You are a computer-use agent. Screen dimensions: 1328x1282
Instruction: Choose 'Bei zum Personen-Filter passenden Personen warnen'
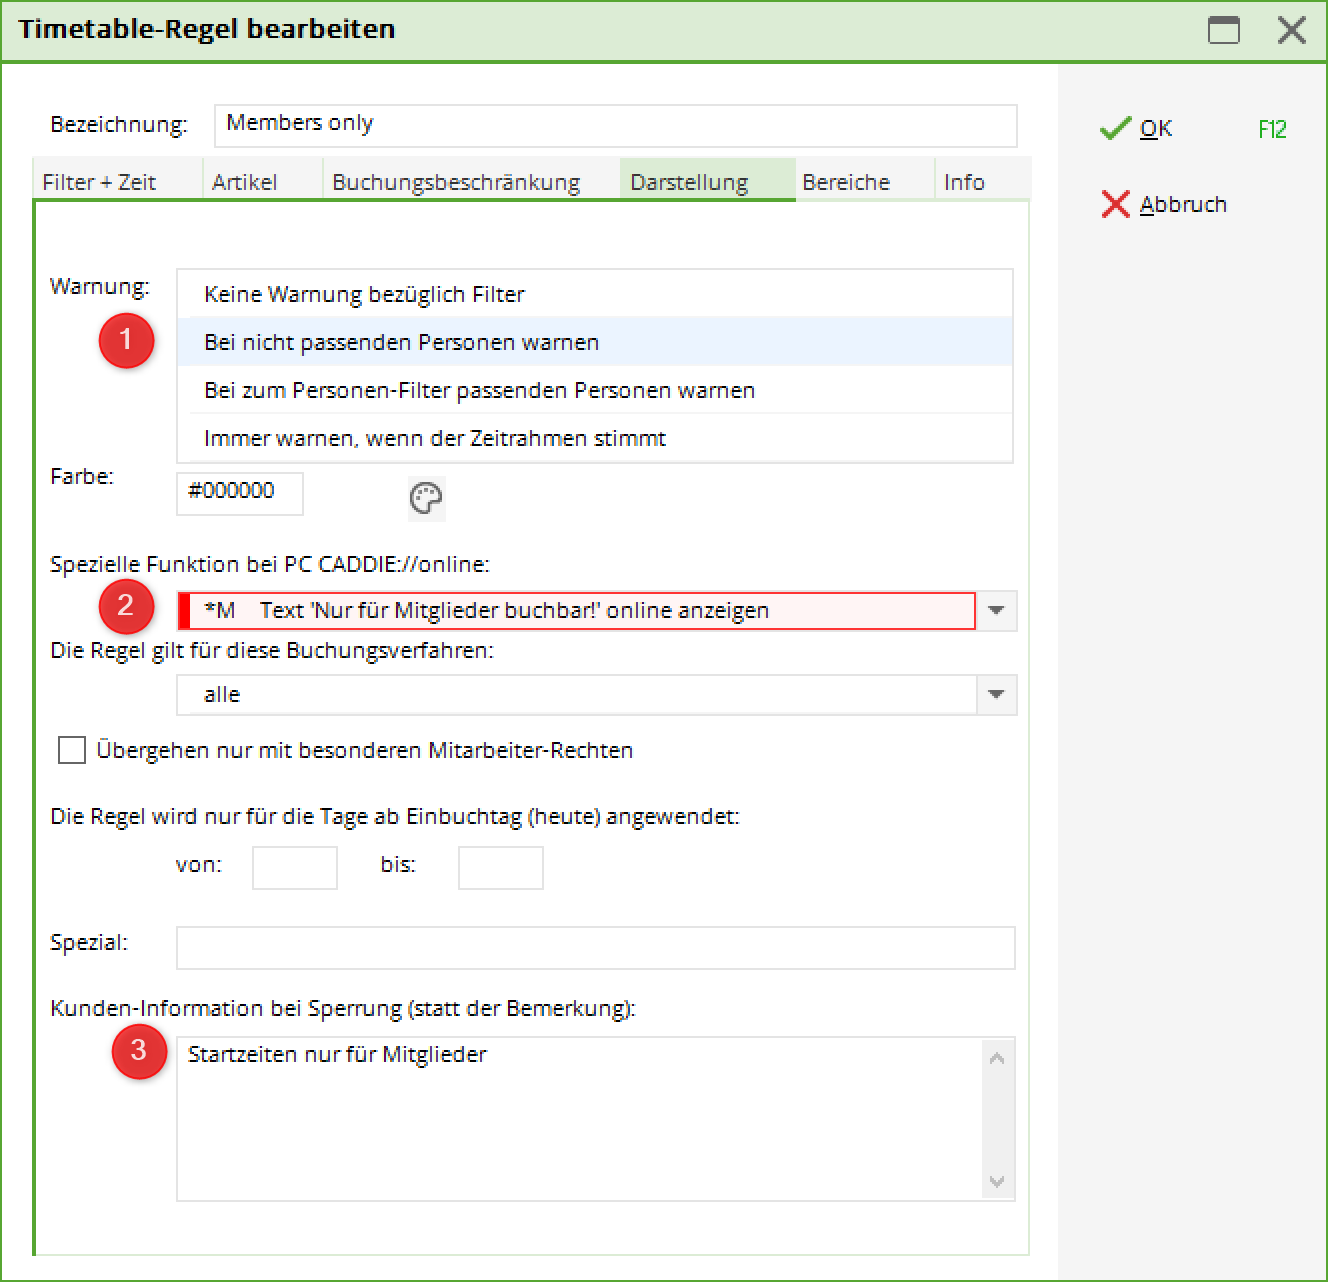pos(479,390)
